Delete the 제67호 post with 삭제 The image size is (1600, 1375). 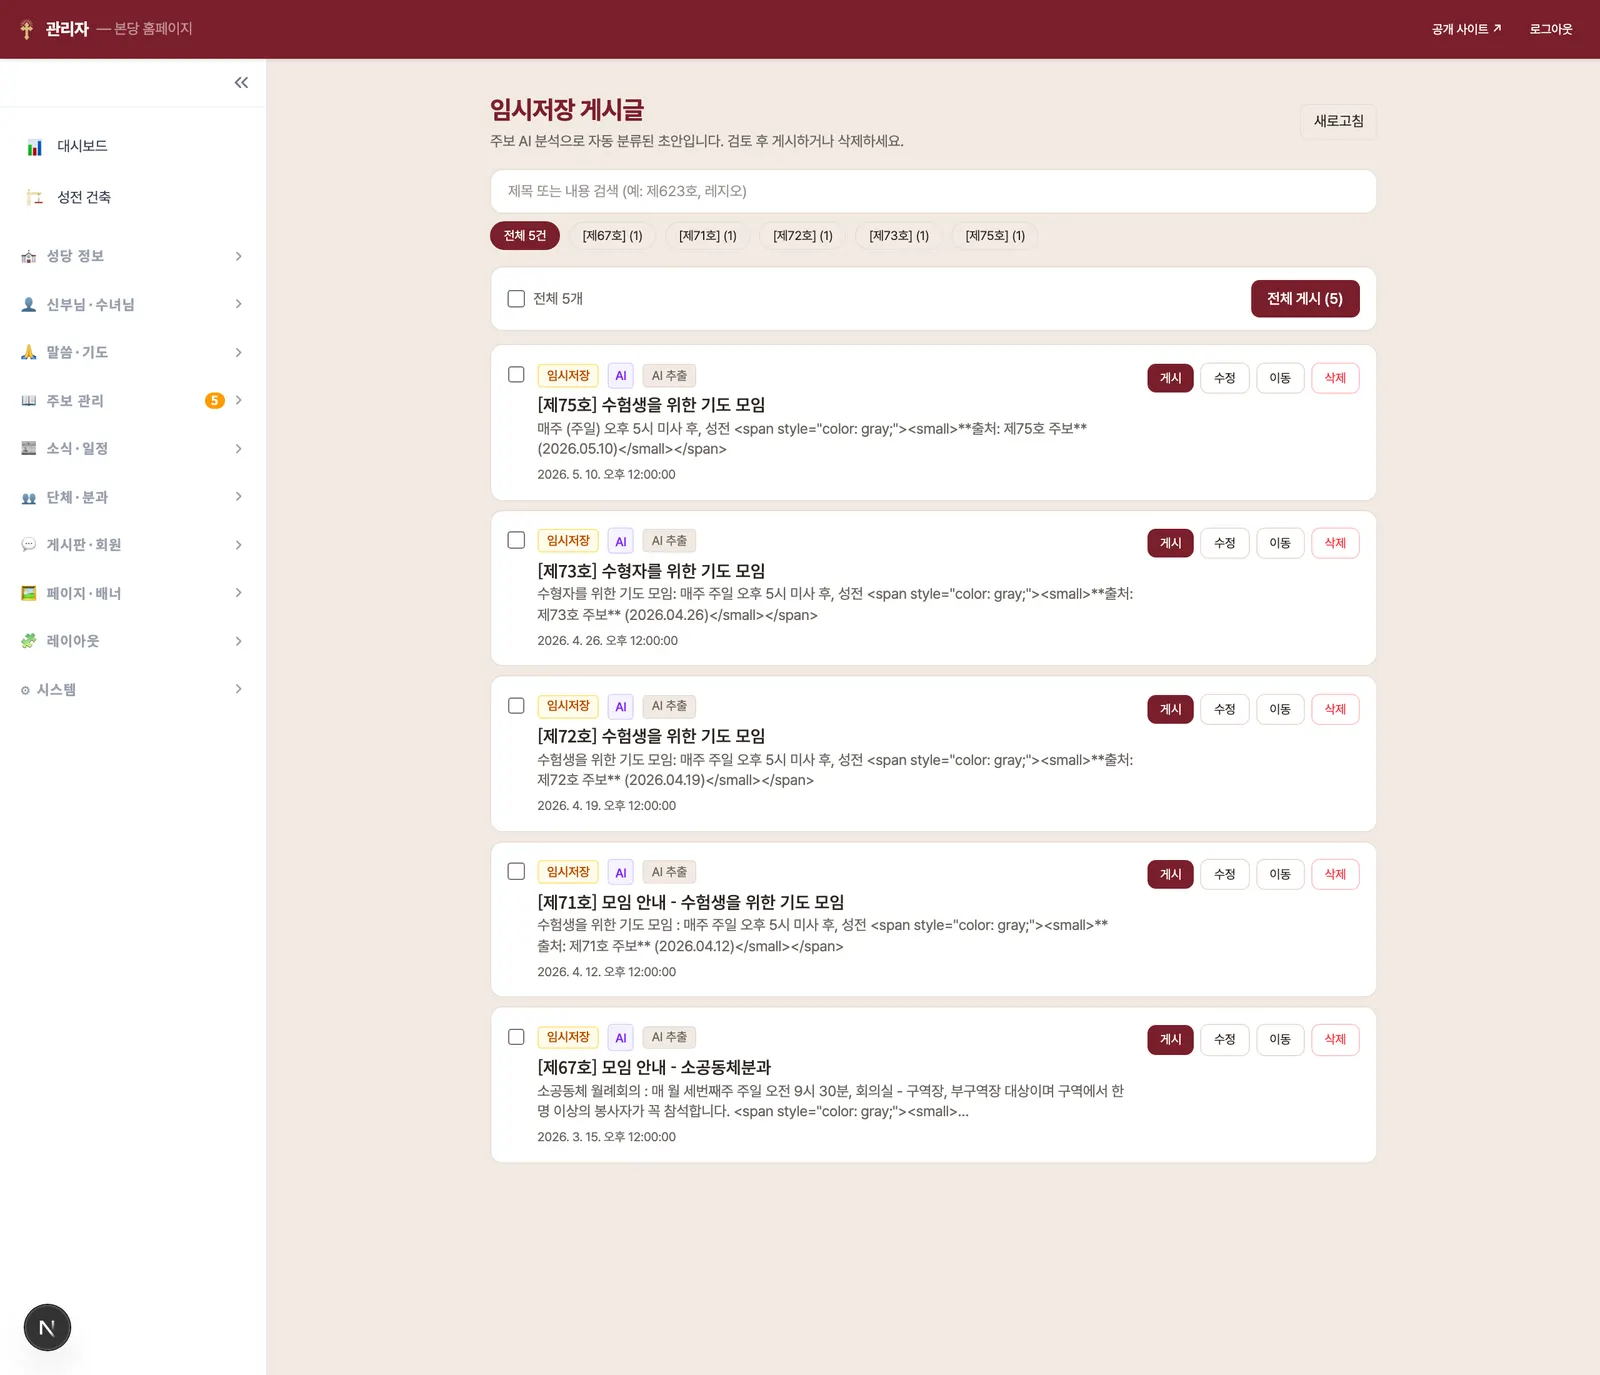click(x=1335, y=1039)
